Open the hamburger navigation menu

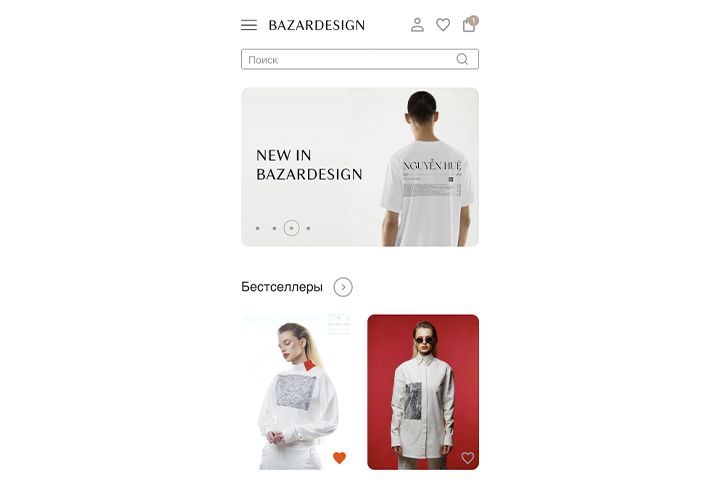(x=249, y=25)
